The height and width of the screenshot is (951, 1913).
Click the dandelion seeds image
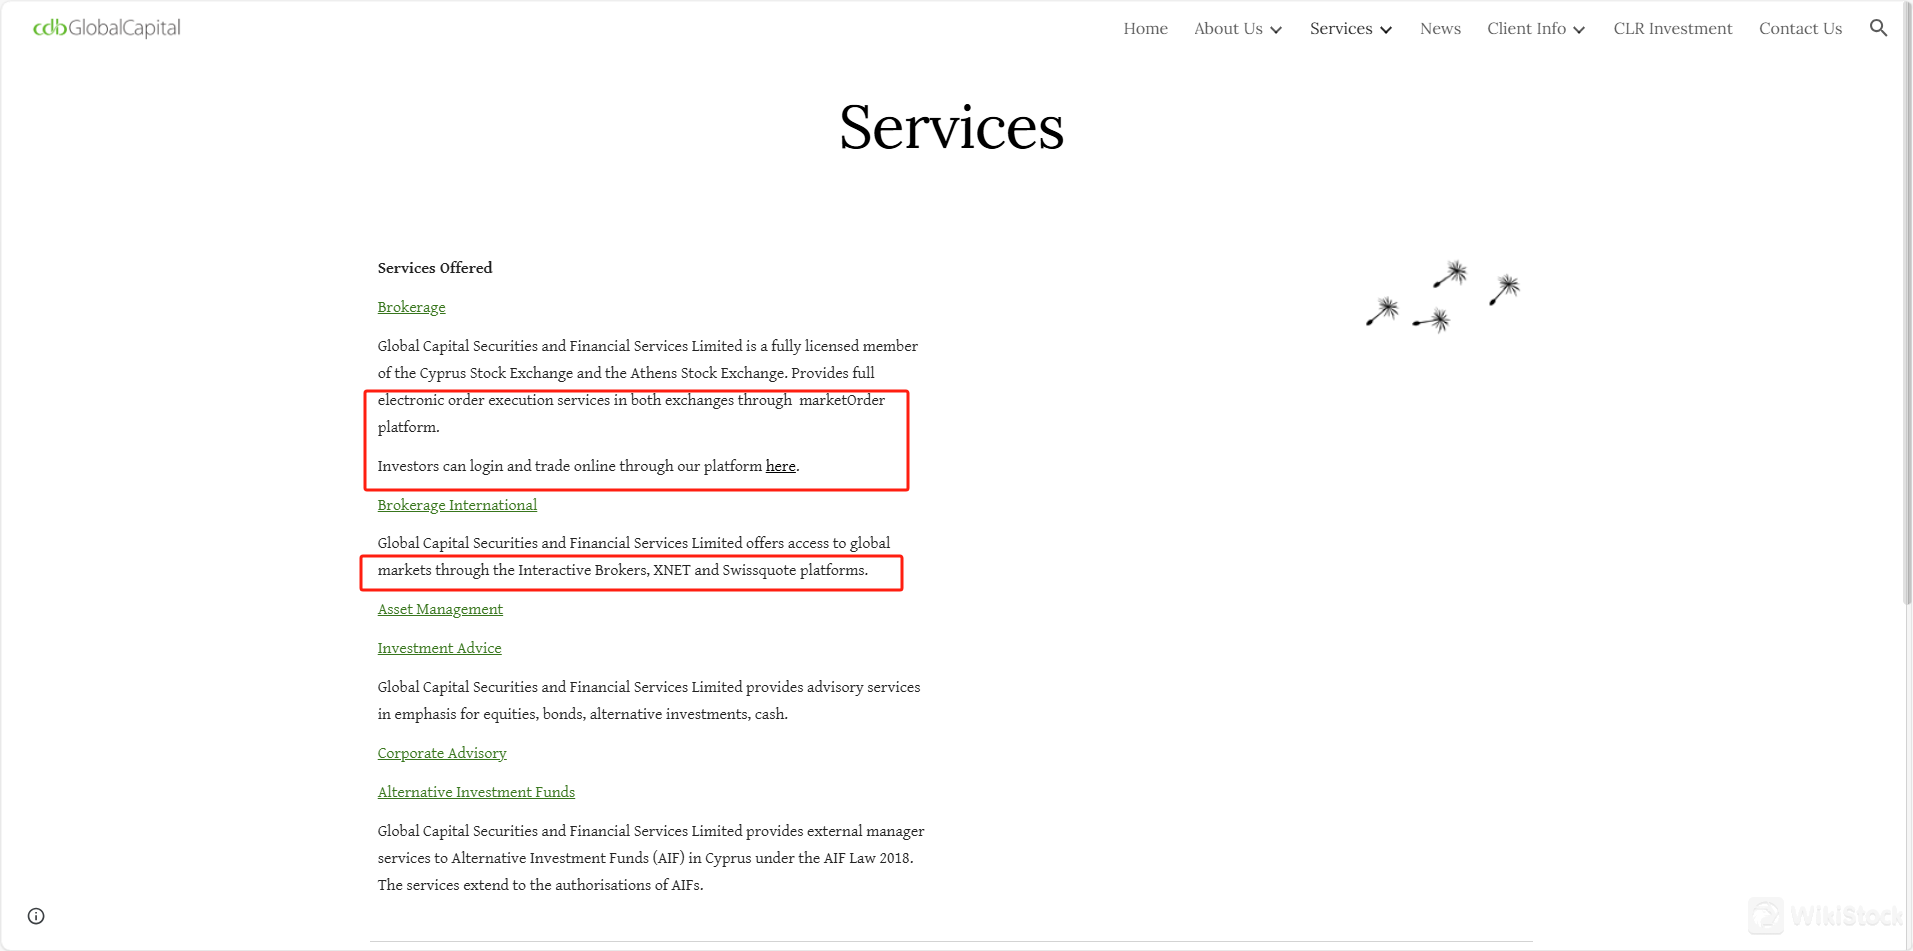coord(1442,297)
